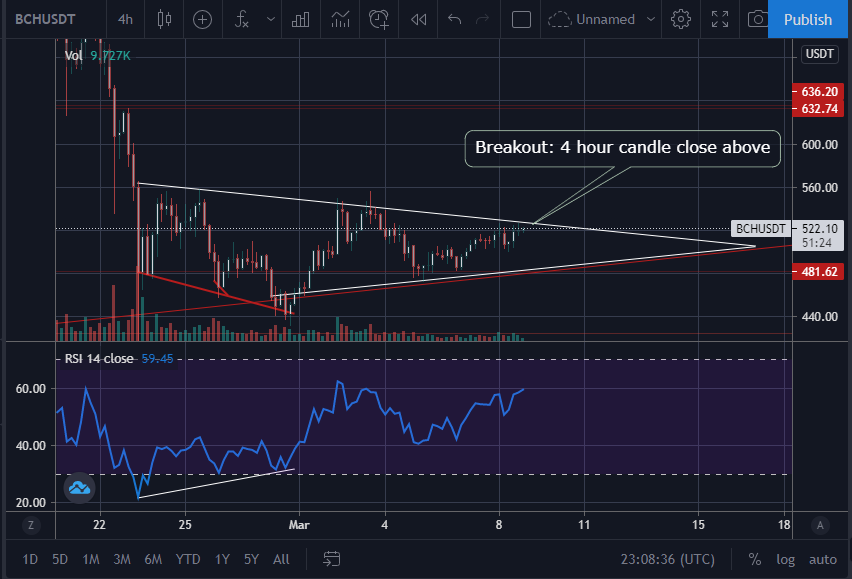
Task: Open the USDT currency selector
Action: pyautogui.click(x=819, y=54)
